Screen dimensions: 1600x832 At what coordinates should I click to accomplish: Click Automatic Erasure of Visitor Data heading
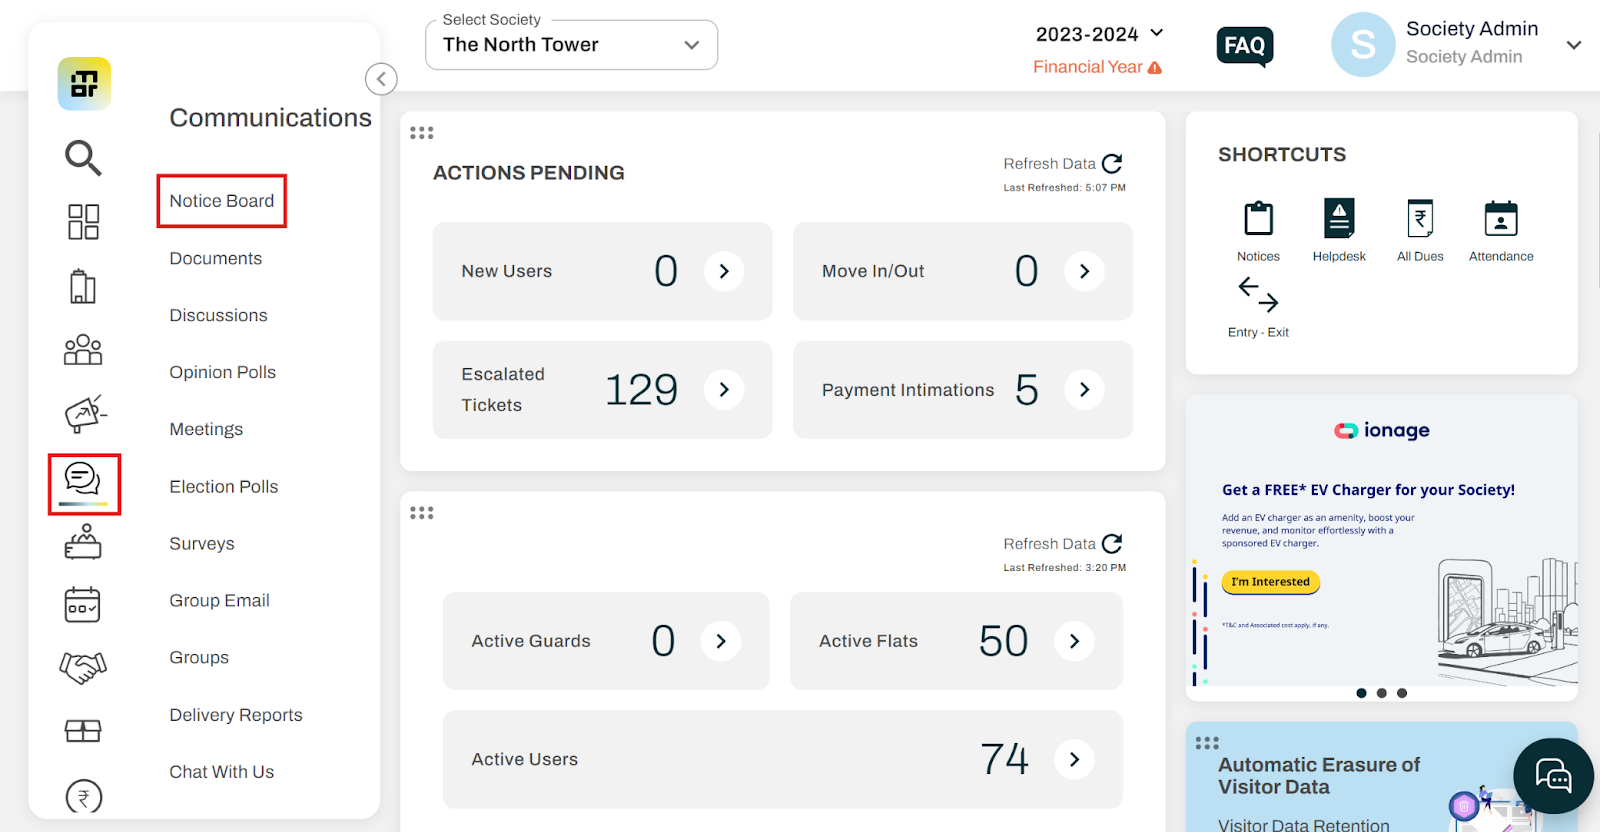1319,776
